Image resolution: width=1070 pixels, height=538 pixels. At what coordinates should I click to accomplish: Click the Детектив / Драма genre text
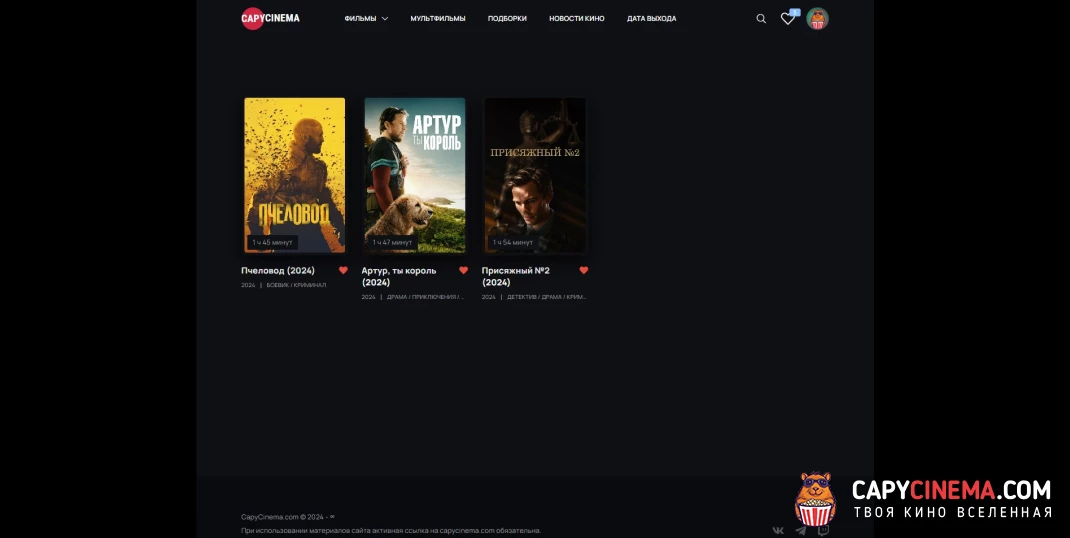click(546, 297)
